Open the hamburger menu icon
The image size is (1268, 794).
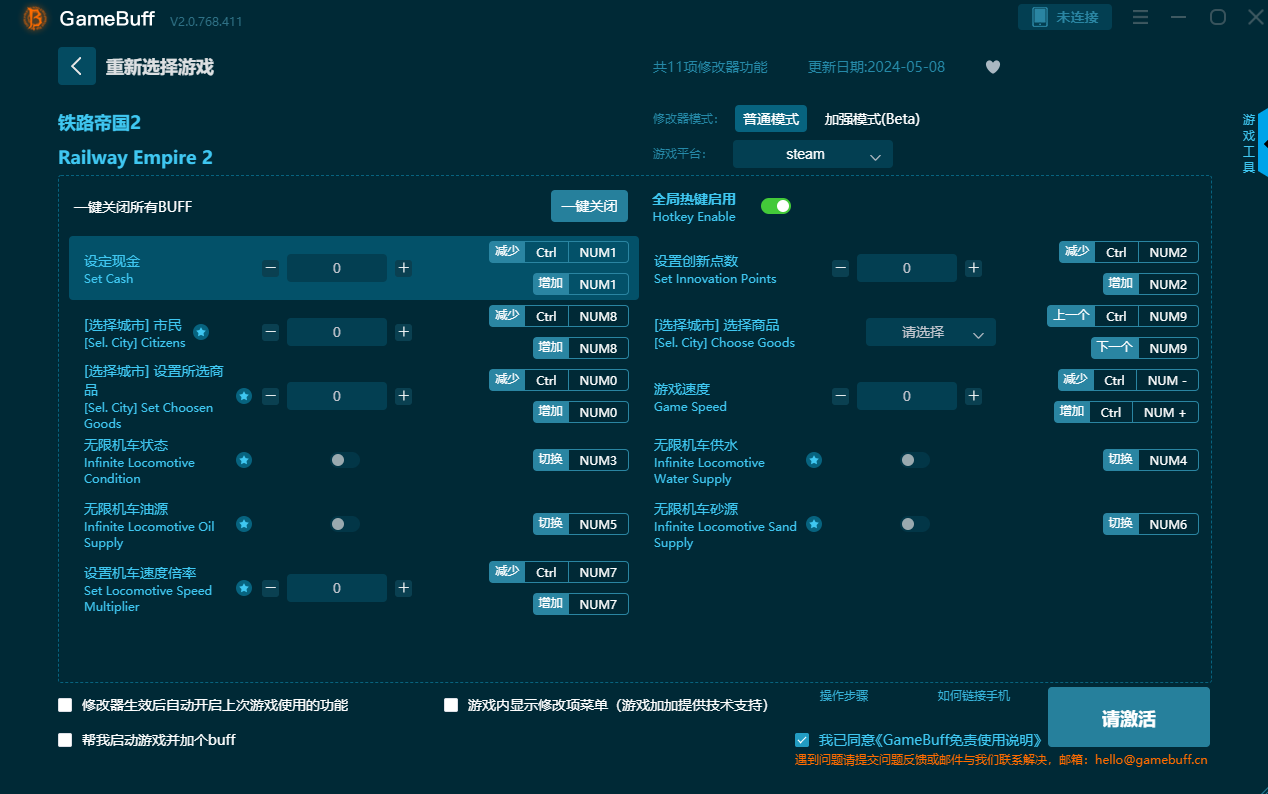click(x=1140, y=18)
